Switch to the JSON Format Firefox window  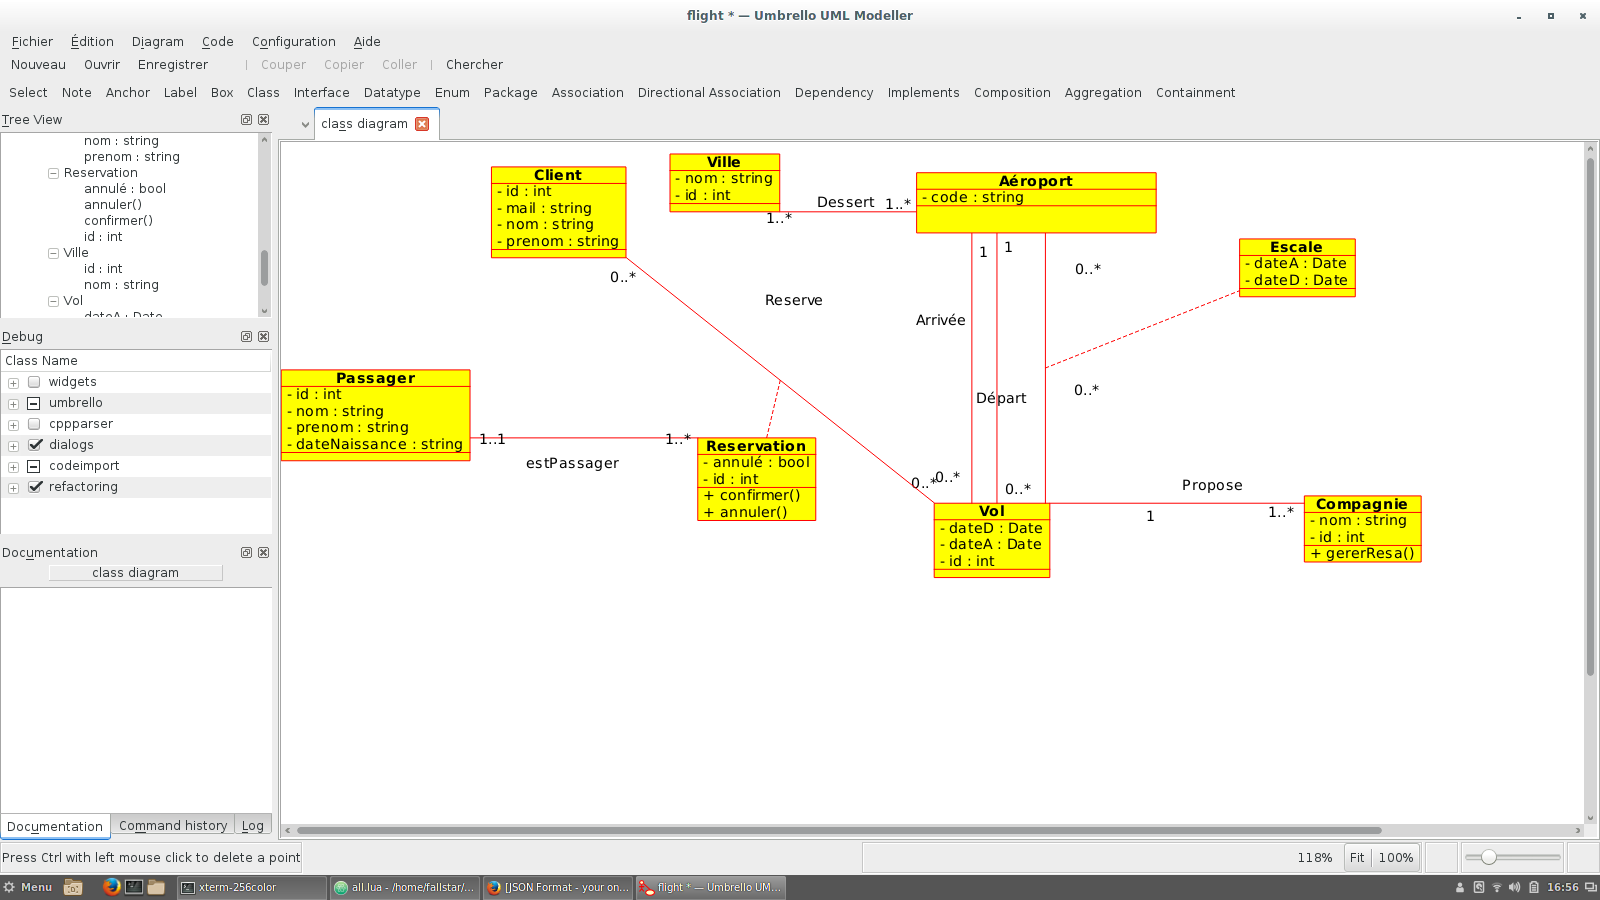click(558, 887)
